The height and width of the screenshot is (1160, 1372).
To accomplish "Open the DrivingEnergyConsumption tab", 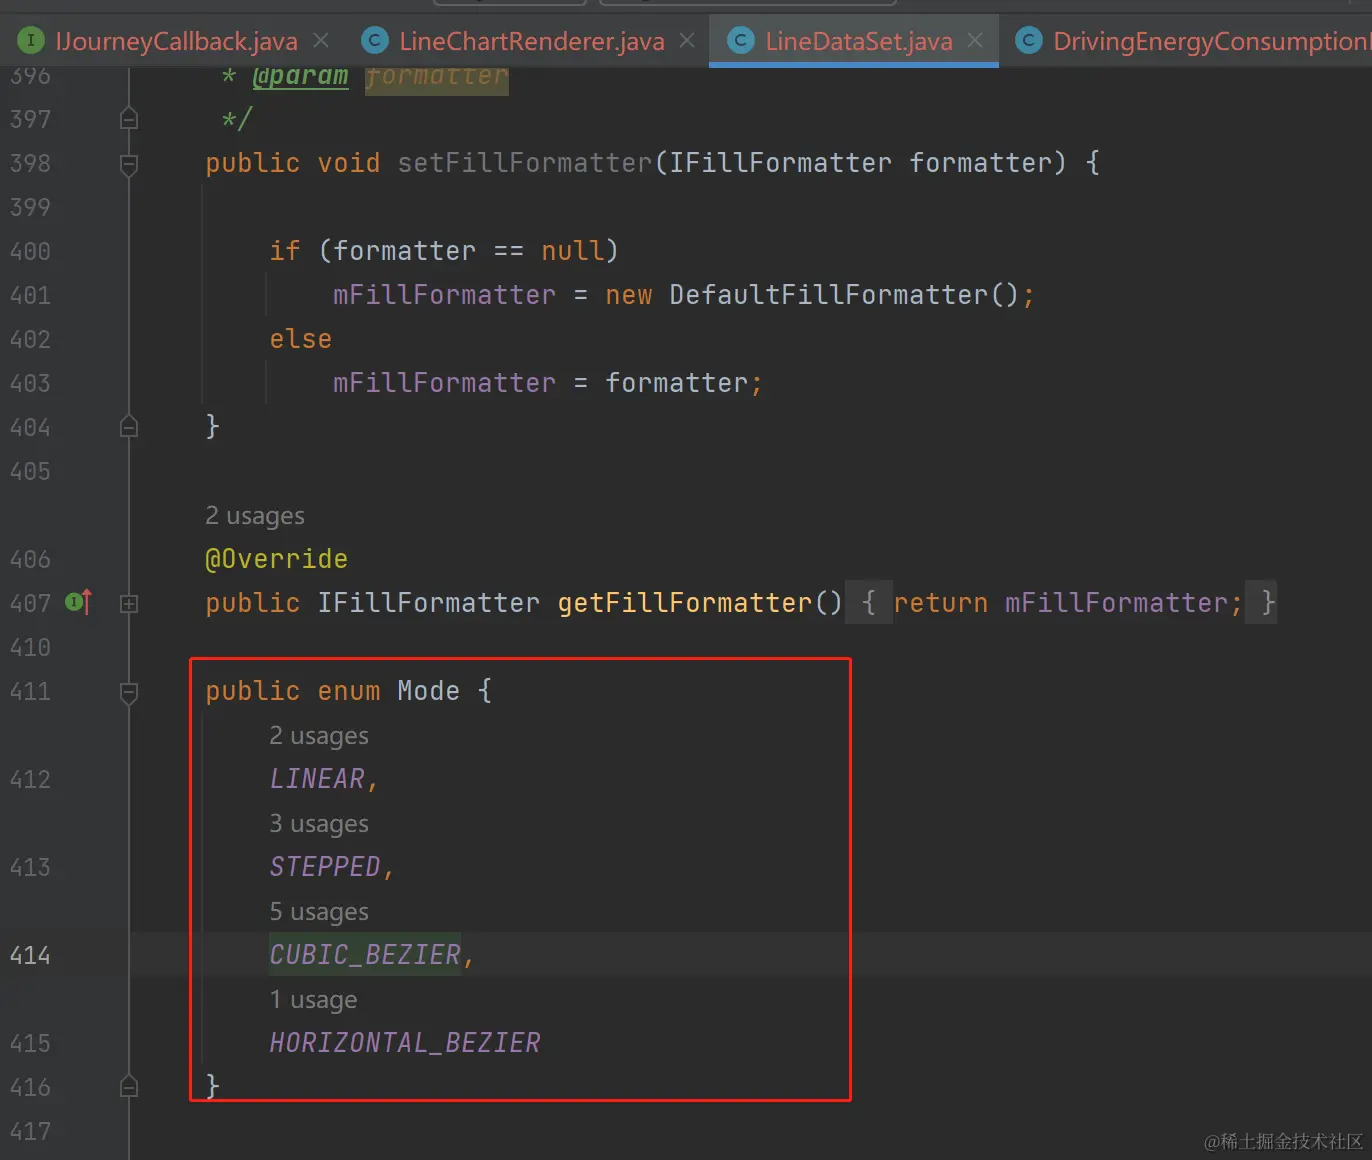I will coord(1211,41).
